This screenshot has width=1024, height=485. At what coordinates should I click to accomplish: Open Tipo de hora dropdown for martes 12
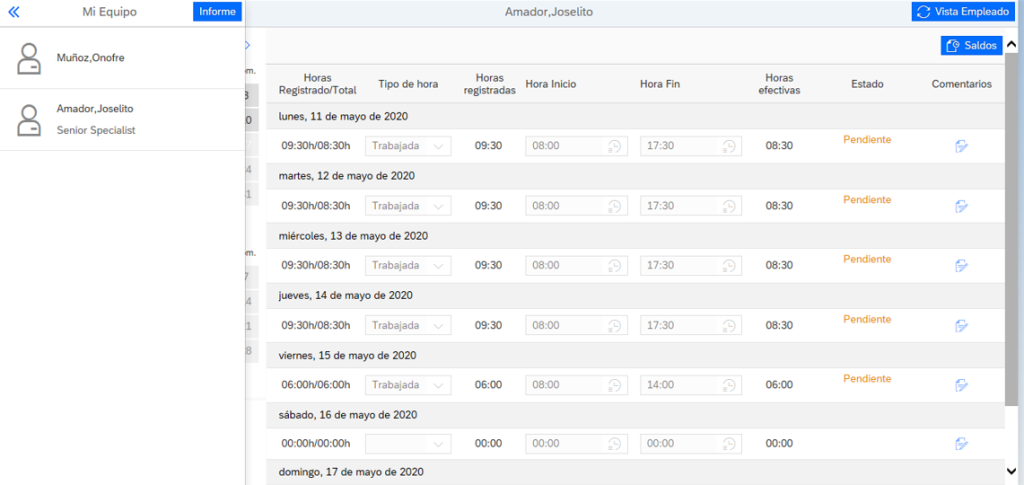pos(408,206)
